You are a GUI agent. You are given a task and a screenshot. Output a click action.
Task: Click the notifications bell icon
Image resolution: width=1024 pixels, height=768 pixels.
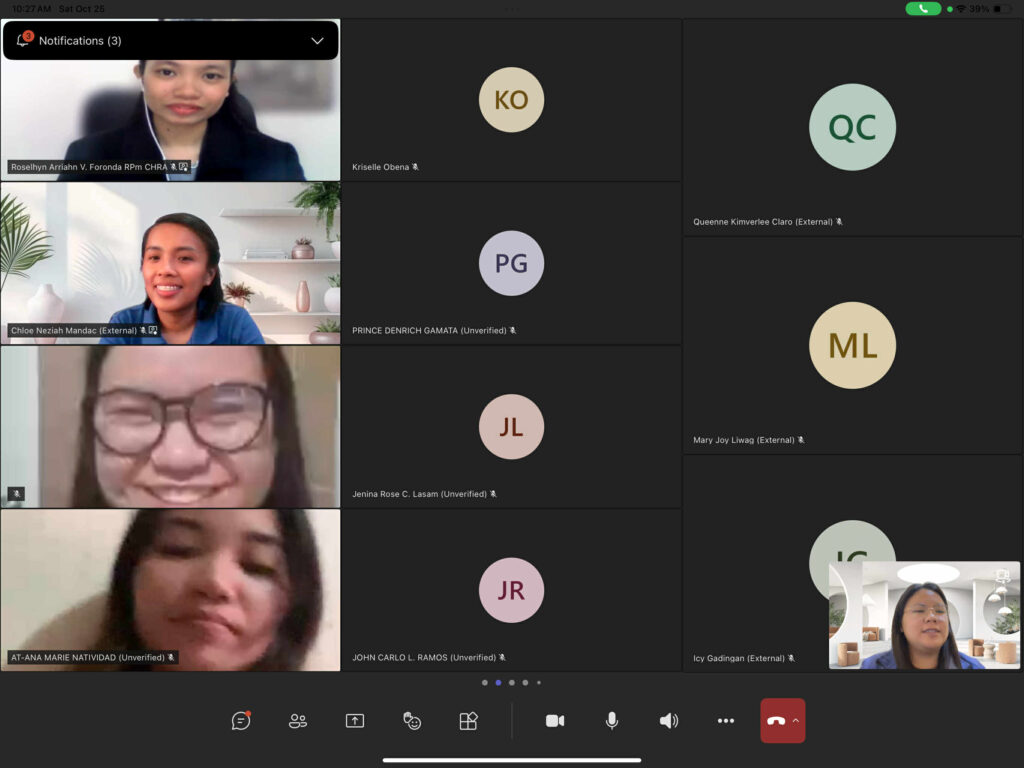click(24, 40)
